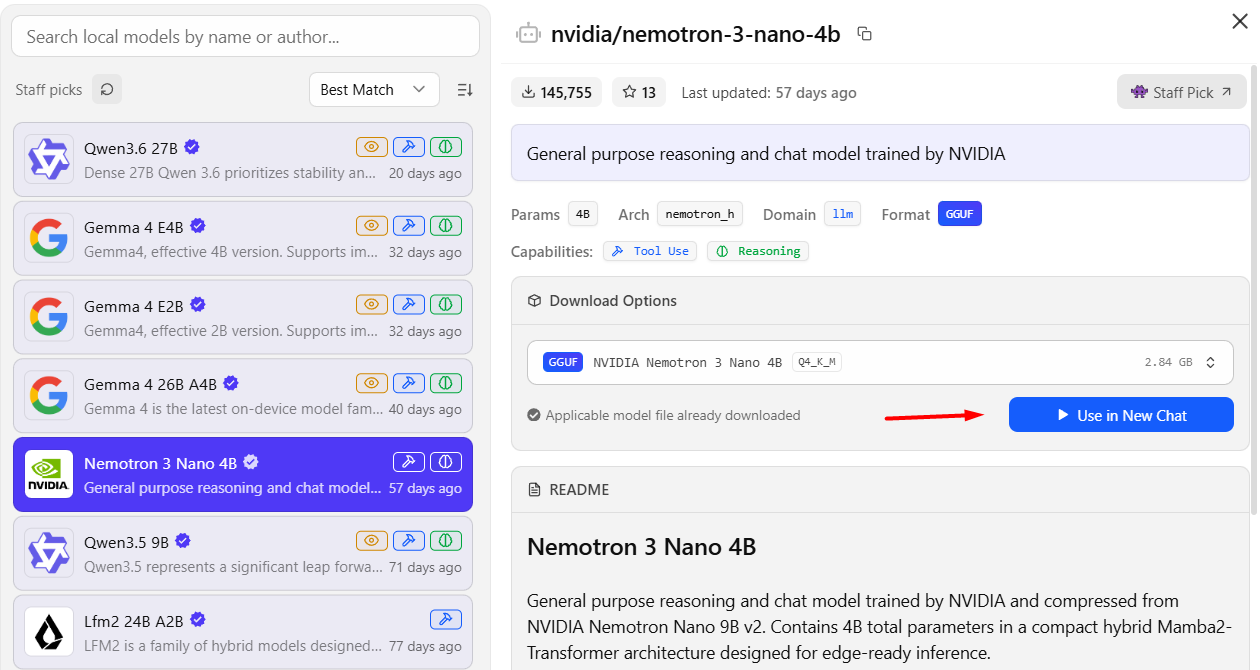Click the purple model description banner
1260x670 pixels.
(x=880, y=154)
